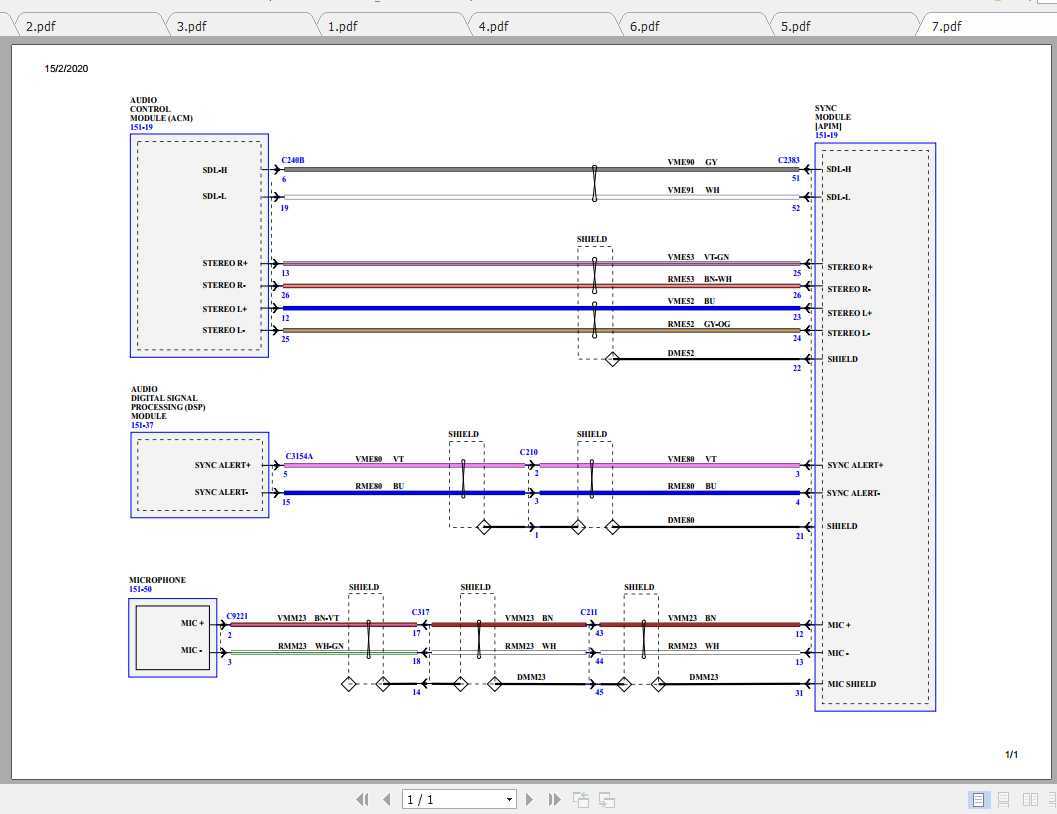Click connector label C317
1057x814 pixels.
421,612
